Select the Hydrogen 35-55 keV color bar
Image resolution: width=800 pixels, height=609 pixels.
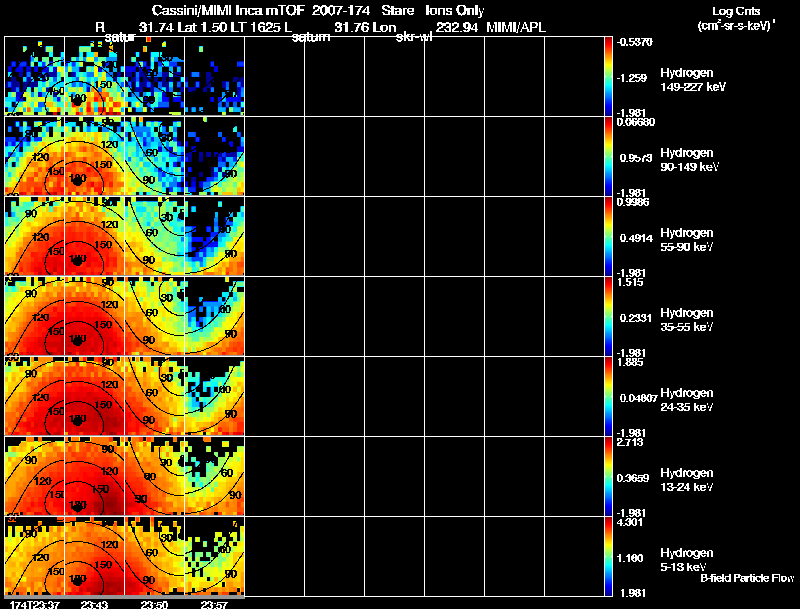[608, 316]
